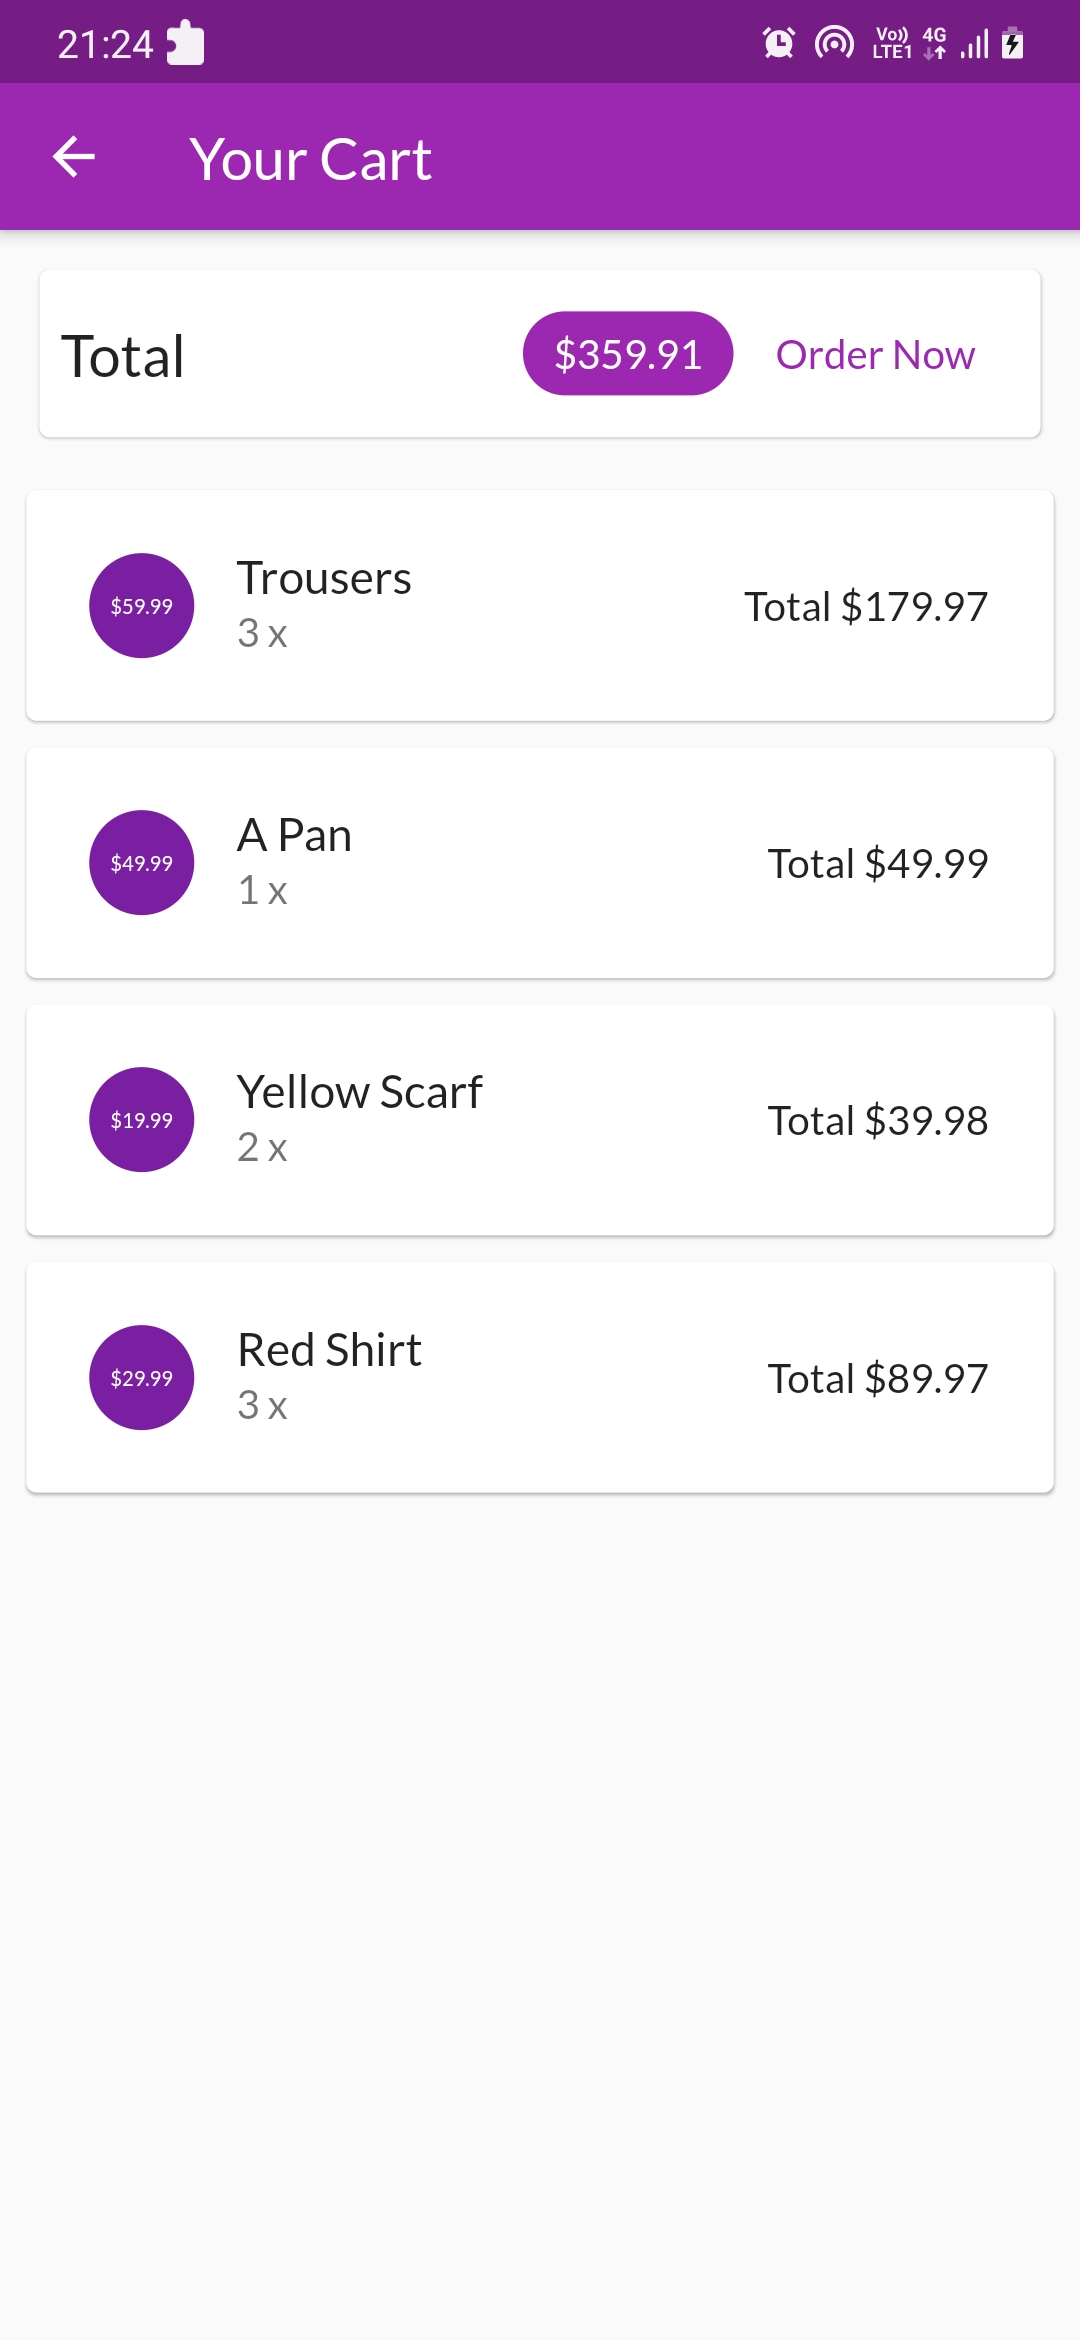Select the Red Shirt cart item name
Viewport: 1080px width, 2340px height.
tap(329, 1350)
